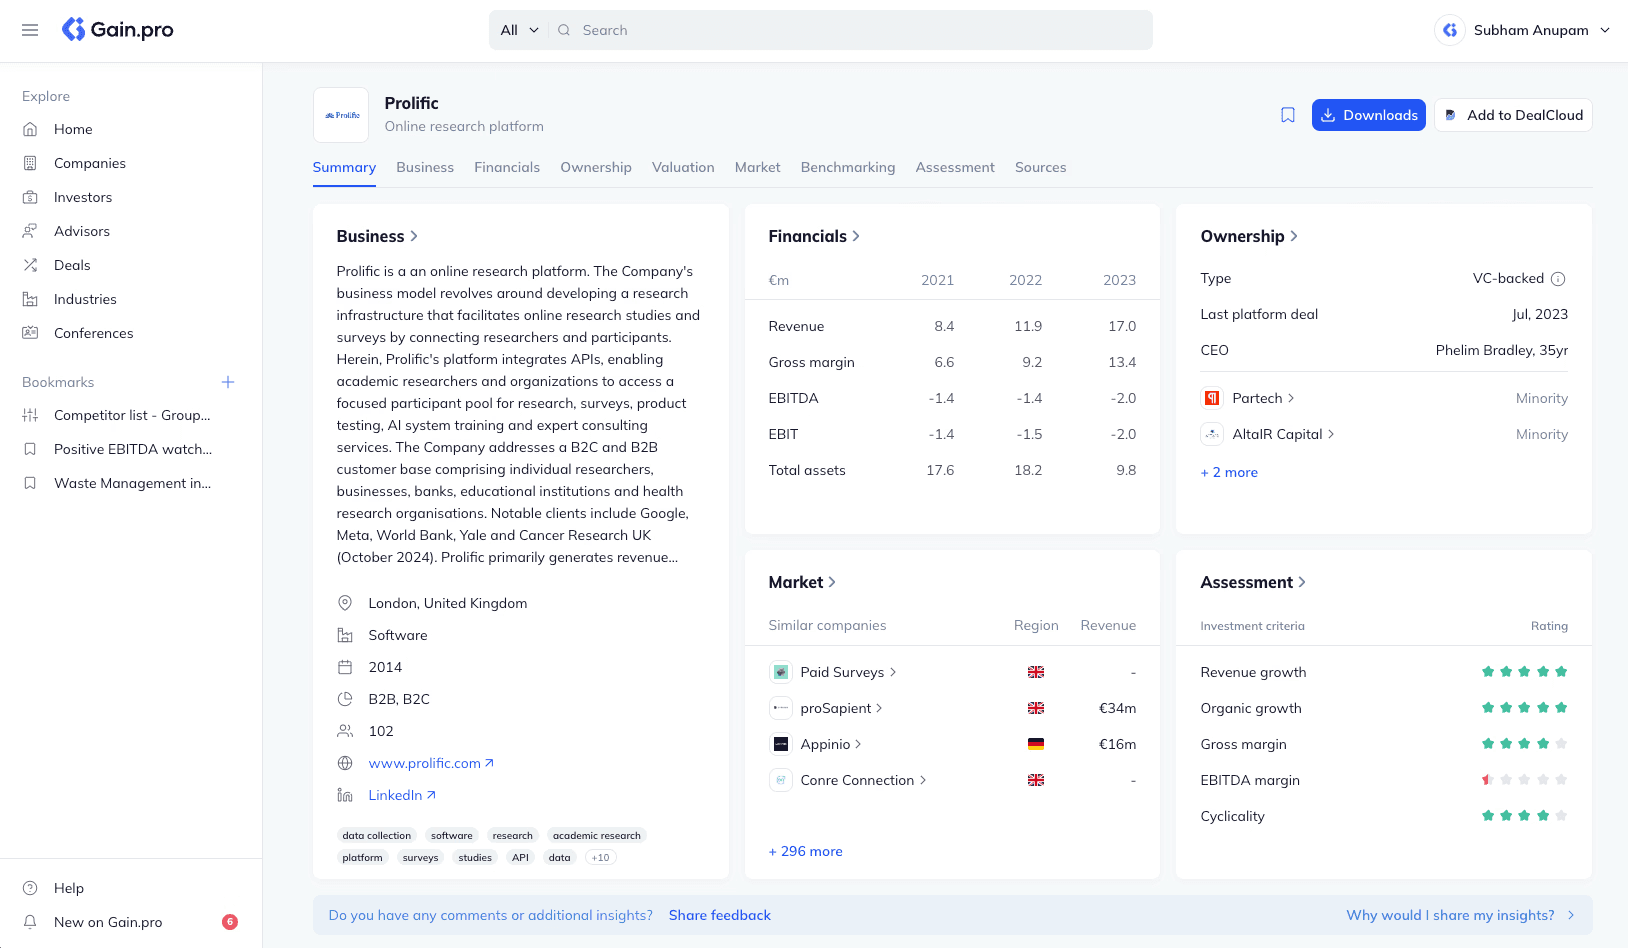The width and height of the screenshot is (1628, 948).
Task: Switch to the Market tab
Action: (758, 167)
